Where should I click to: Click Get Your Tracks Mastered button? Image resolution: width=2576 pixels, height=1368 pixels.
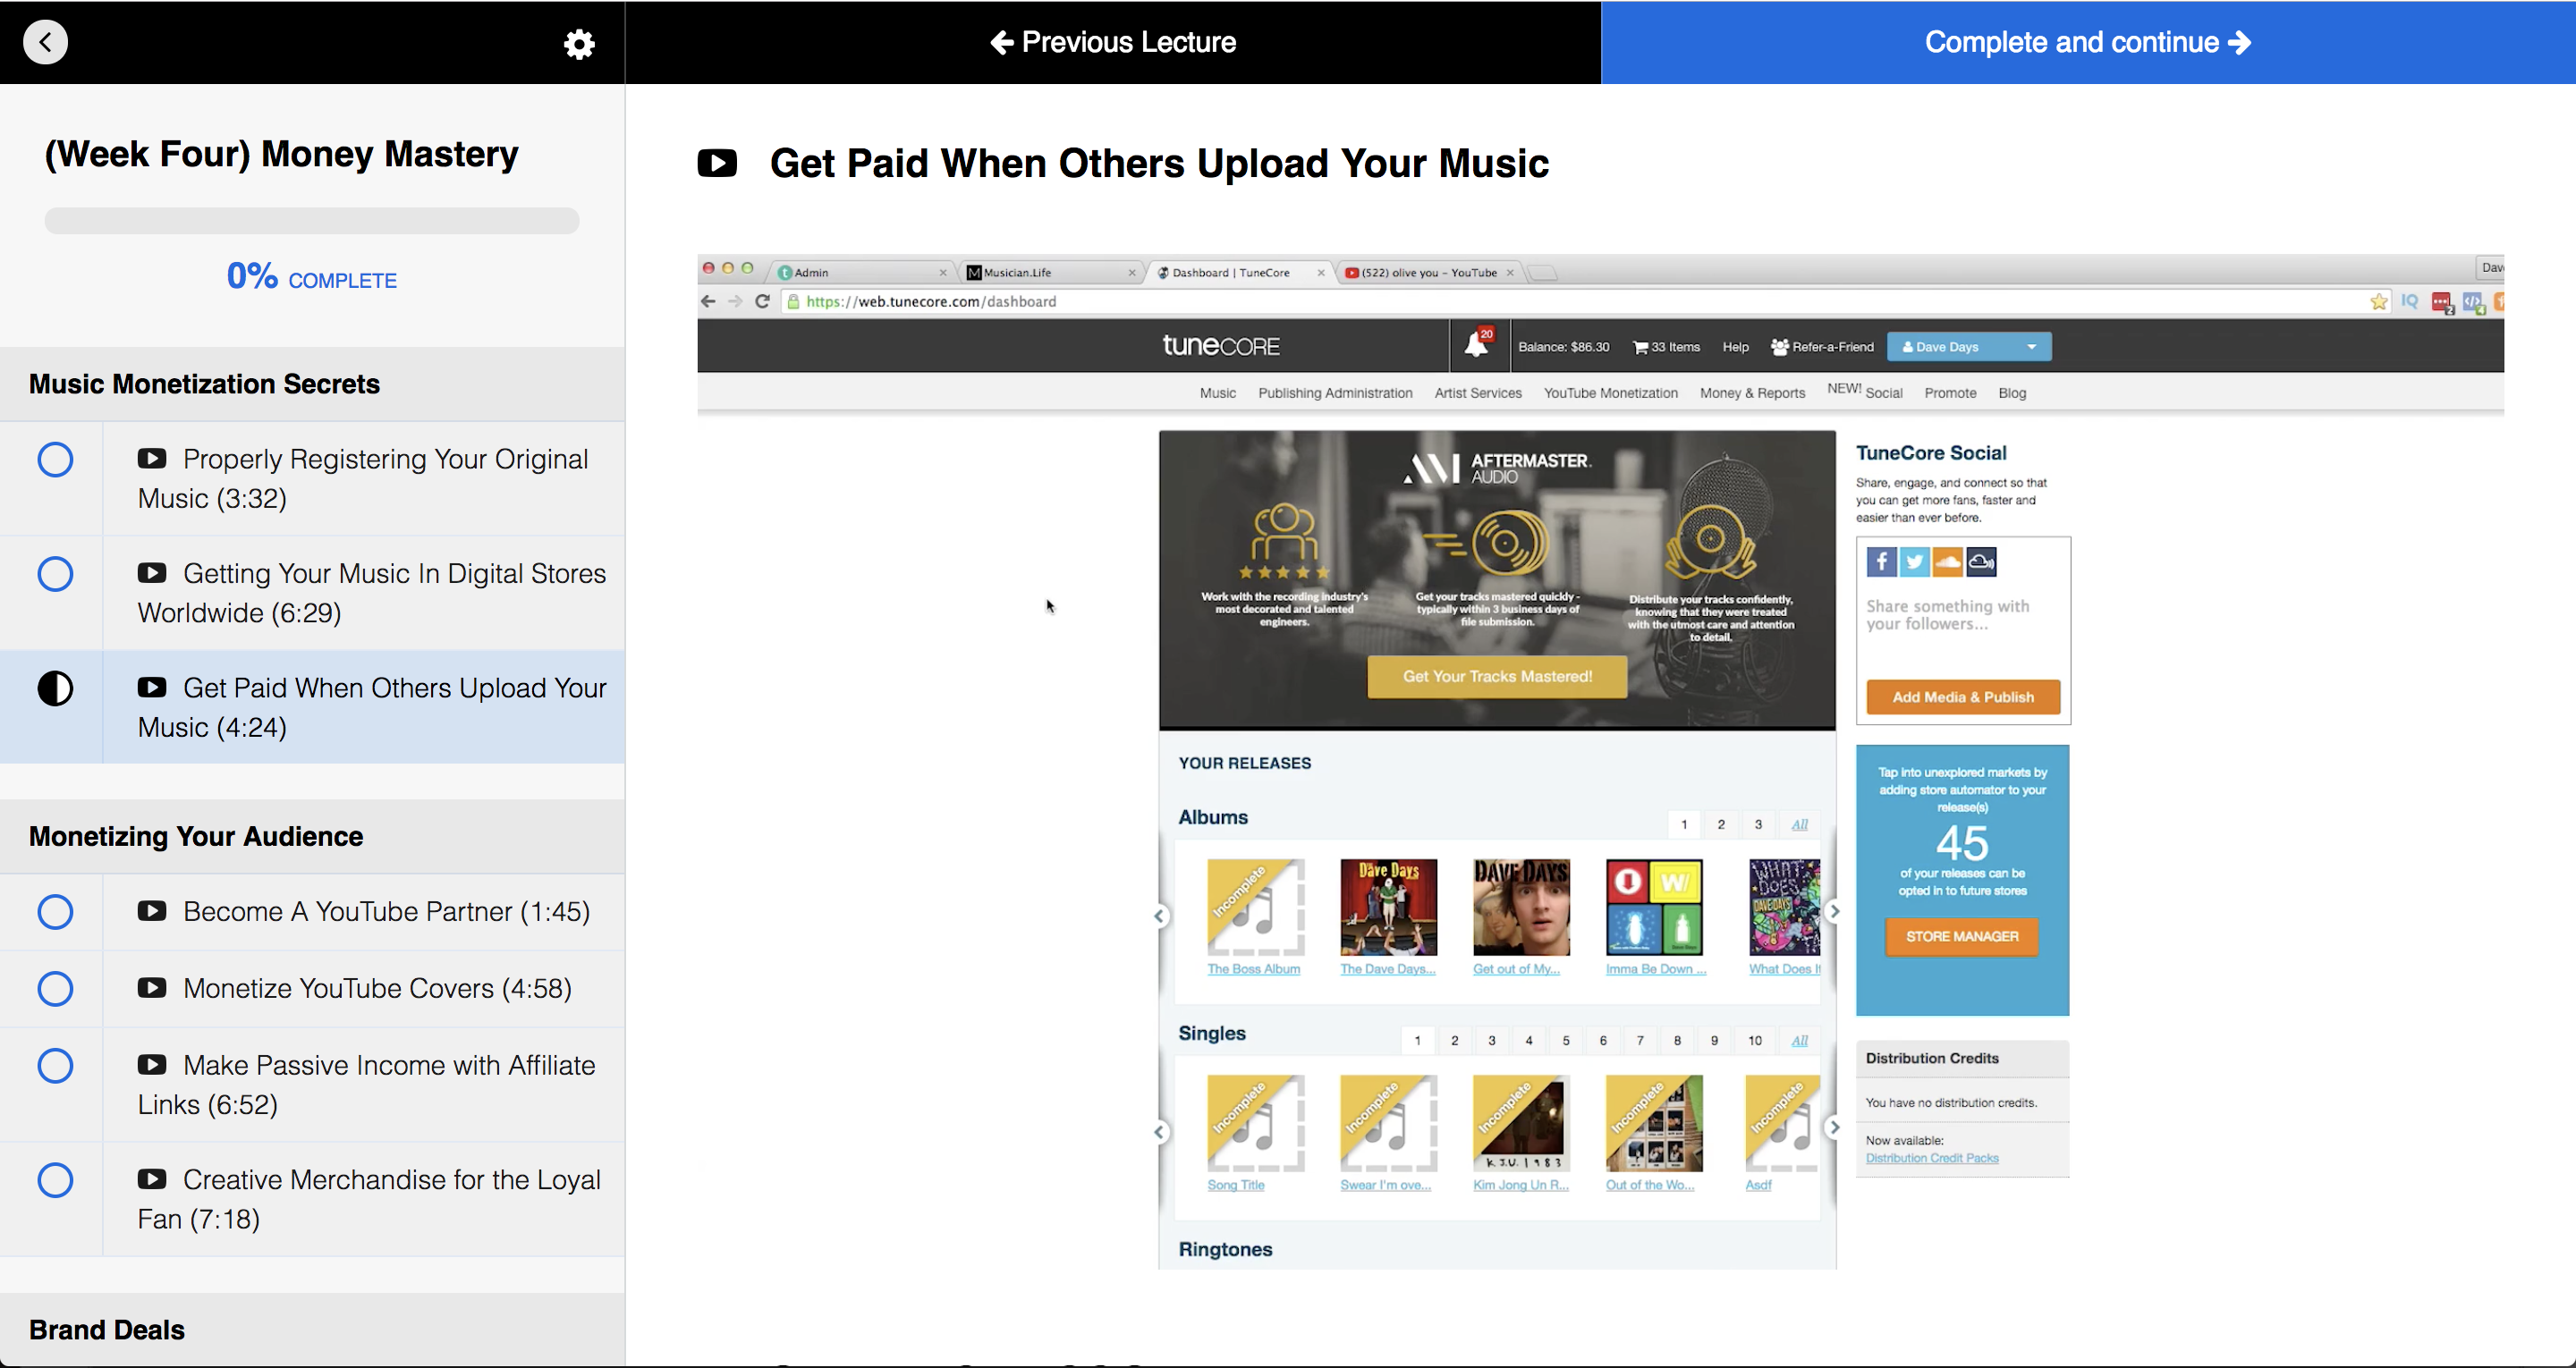pos(1497,677)
